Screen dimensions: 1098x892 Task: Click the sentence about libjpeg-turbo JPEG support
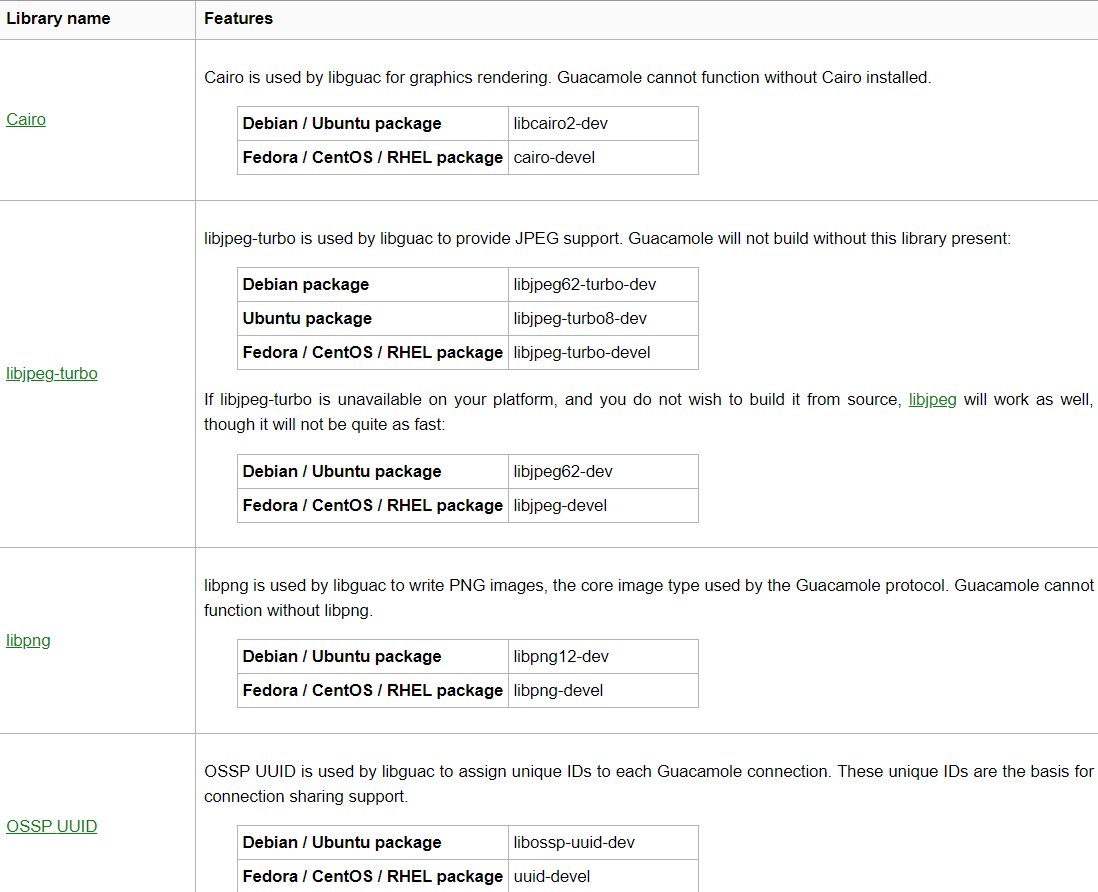608,239
